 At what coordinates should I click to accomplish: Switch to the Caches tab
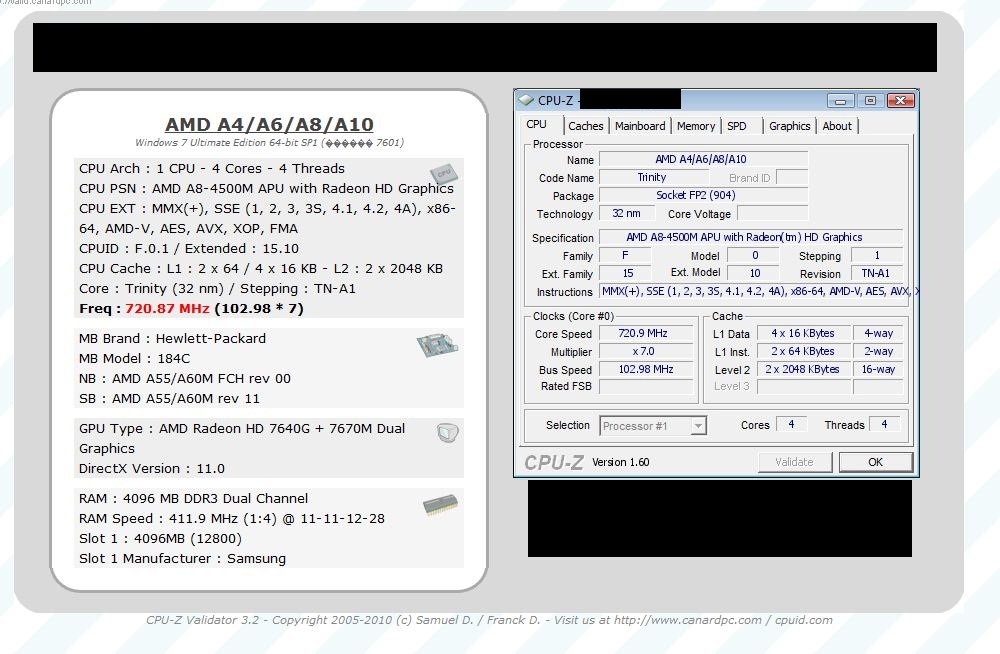click(585, 126)
